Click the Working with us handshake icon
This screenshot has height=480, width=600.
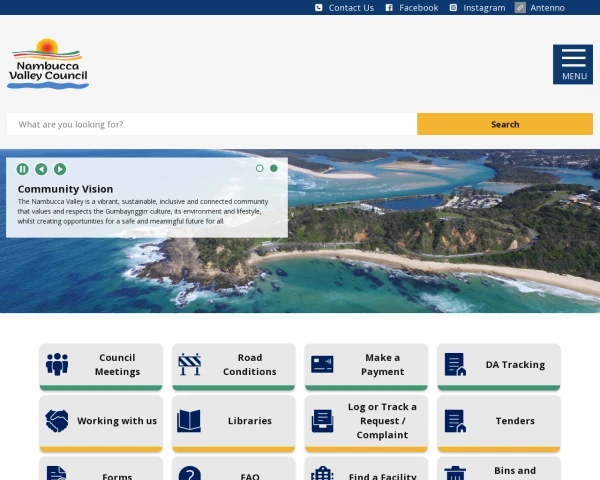click(57, 421)
